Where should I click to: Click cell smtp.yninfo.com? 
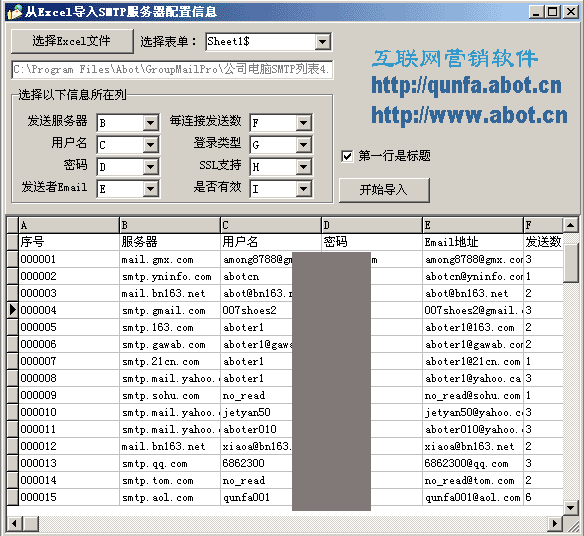[170, 276]
